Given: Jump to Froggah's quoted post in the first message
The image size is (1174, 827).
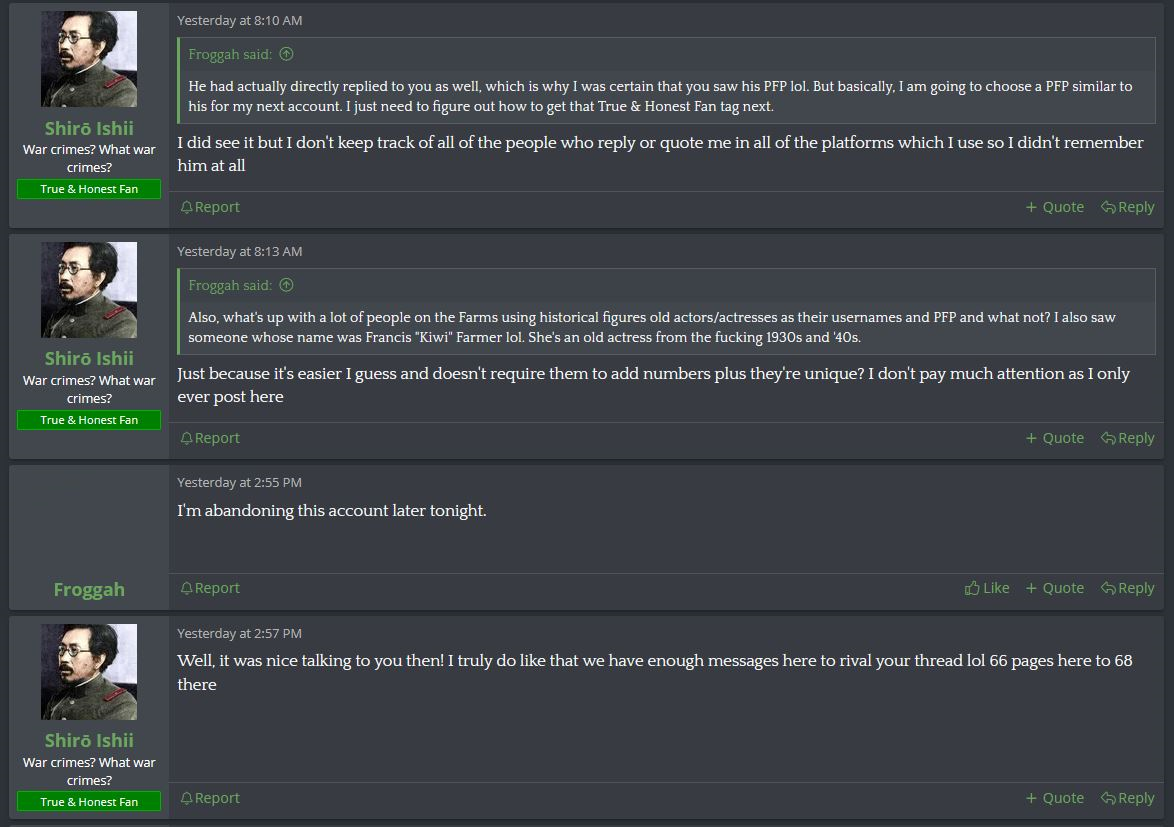Looking at the screenshot, I should (x=286, y=54).
